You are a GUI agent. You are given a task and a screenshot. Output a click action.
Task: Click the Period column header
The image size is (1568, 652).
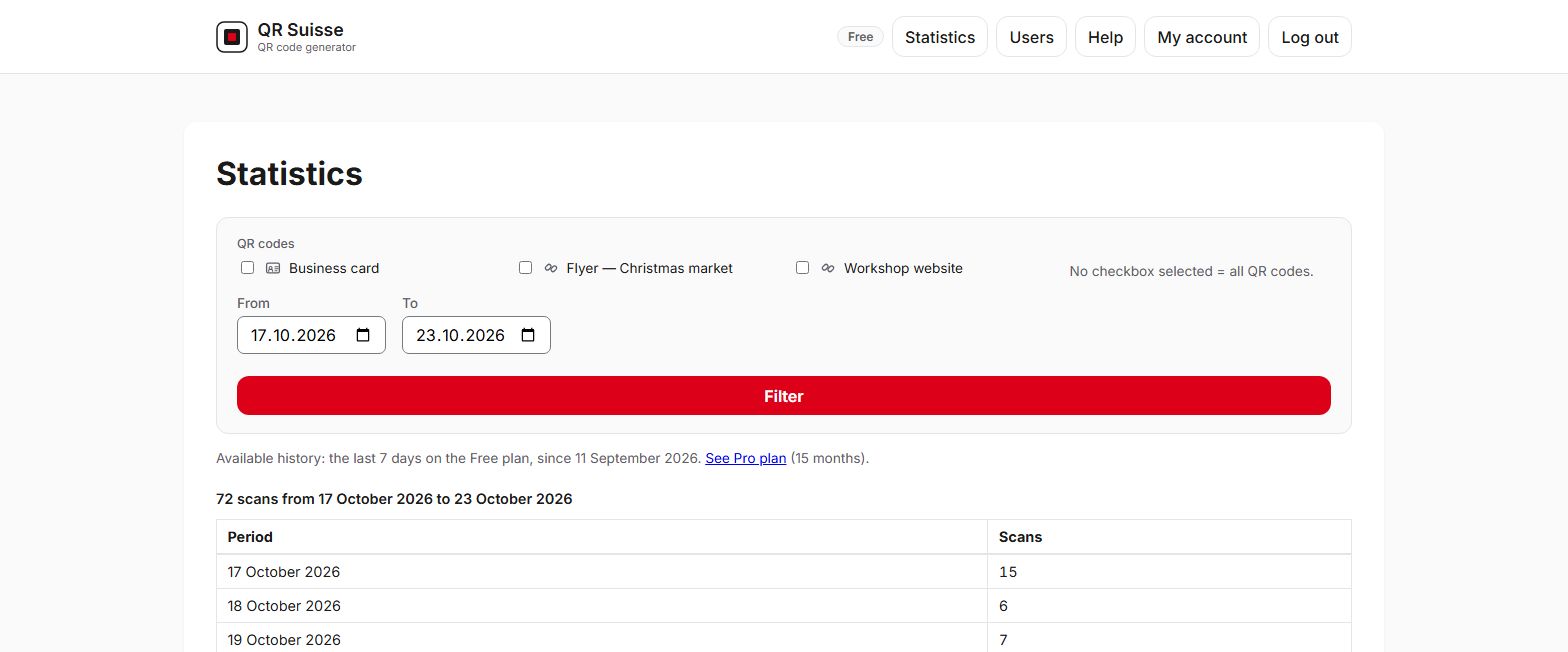602,537
